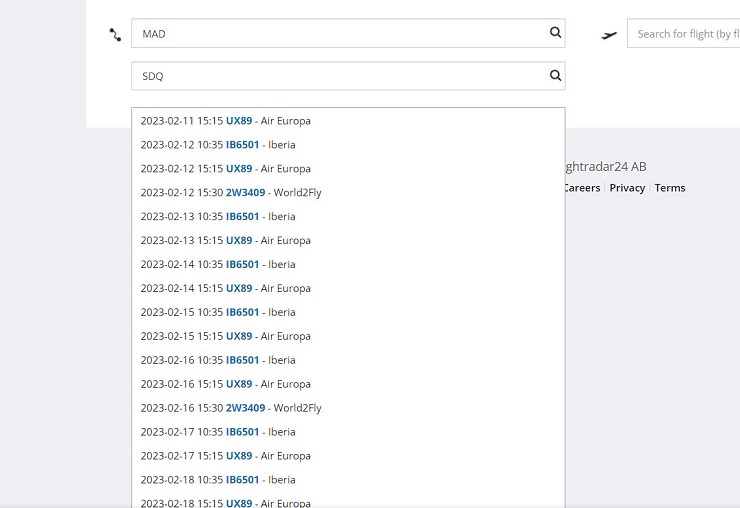Select 2023-02-16 15:15 UX89 Air Europa flight

coord(348,384)
